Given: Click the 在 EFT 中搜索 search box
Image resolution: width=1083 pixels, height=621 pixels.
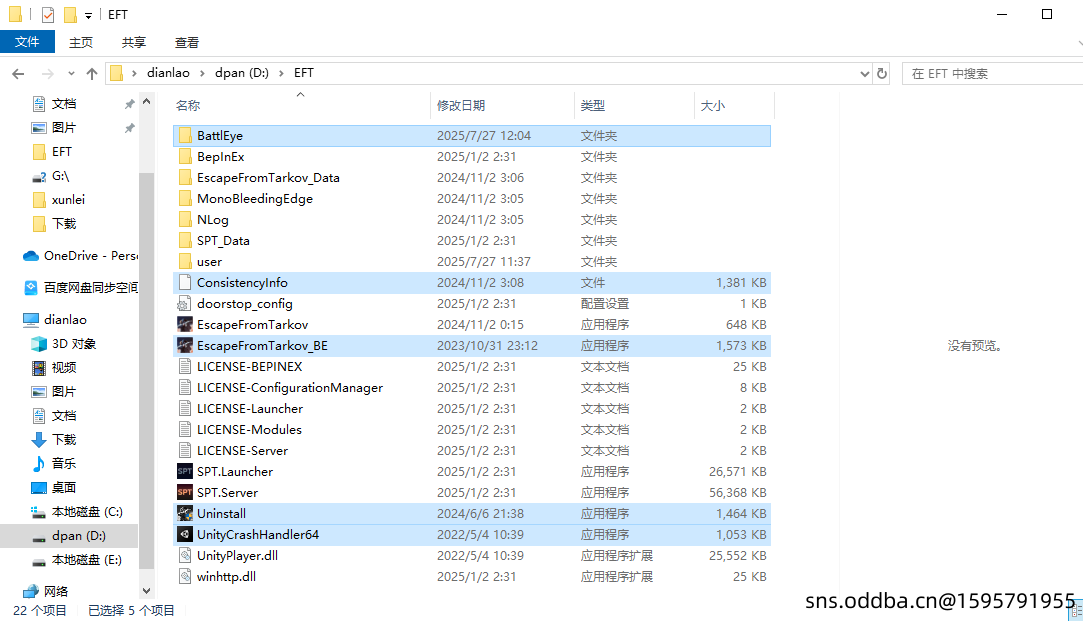Looking at the screenshot, I should 993,73.
